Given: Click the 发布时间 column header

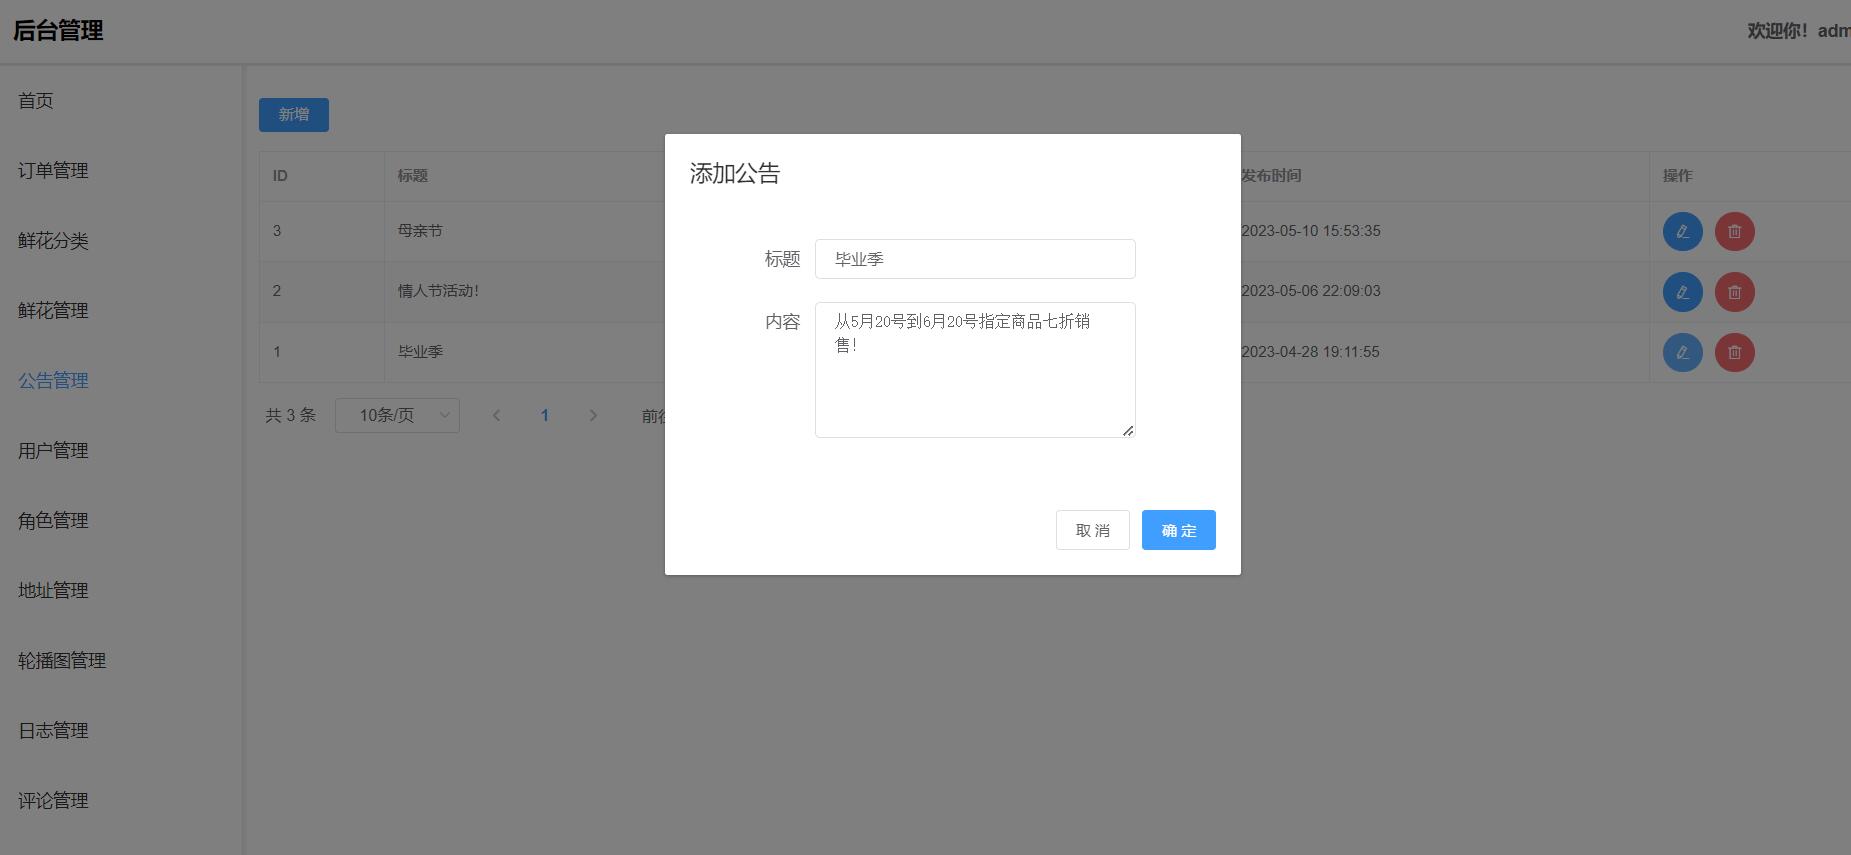Looking at the screenshot, I should click(1271, 176).
